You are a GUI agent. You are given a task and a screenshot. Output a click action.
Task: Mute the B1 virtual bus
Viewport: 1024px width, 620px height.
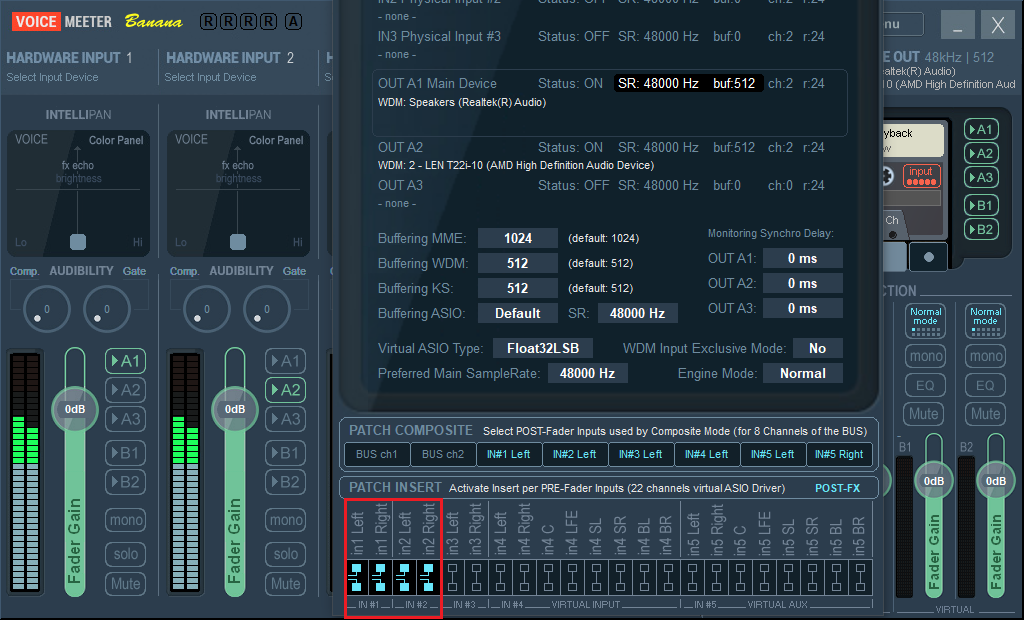click(x=923, y=414)
